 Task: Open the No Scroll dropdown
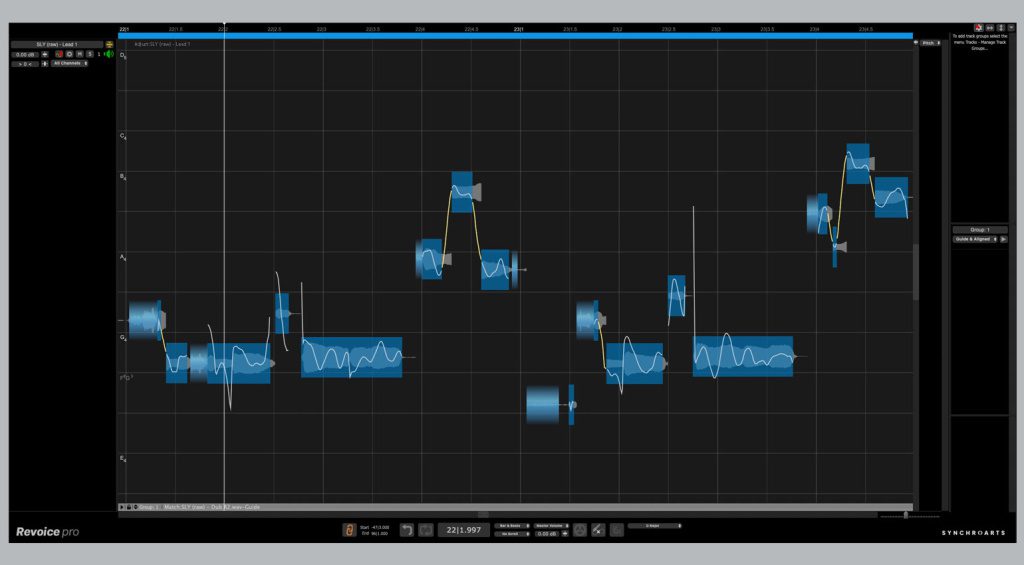[511, 534]
